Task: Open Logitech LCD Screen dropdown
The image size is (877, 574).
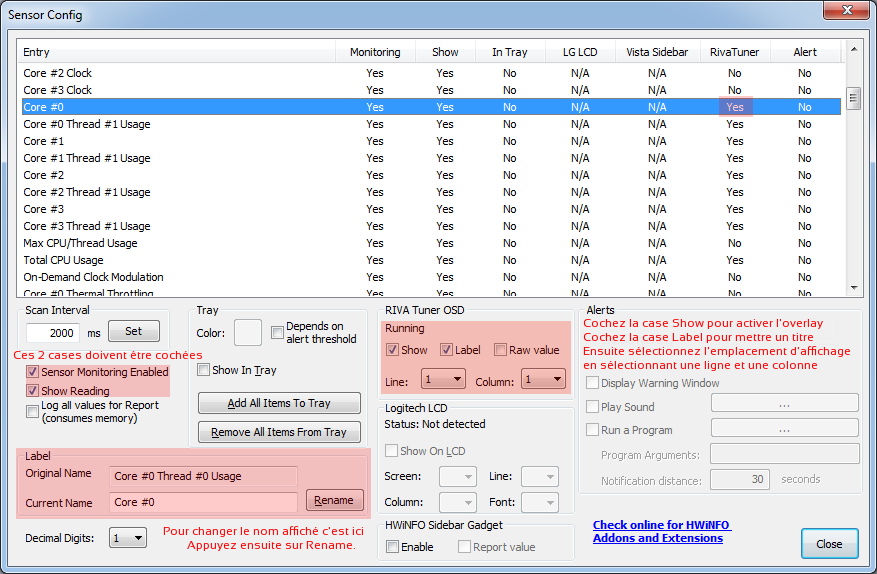Action: [x=458, y=477]
